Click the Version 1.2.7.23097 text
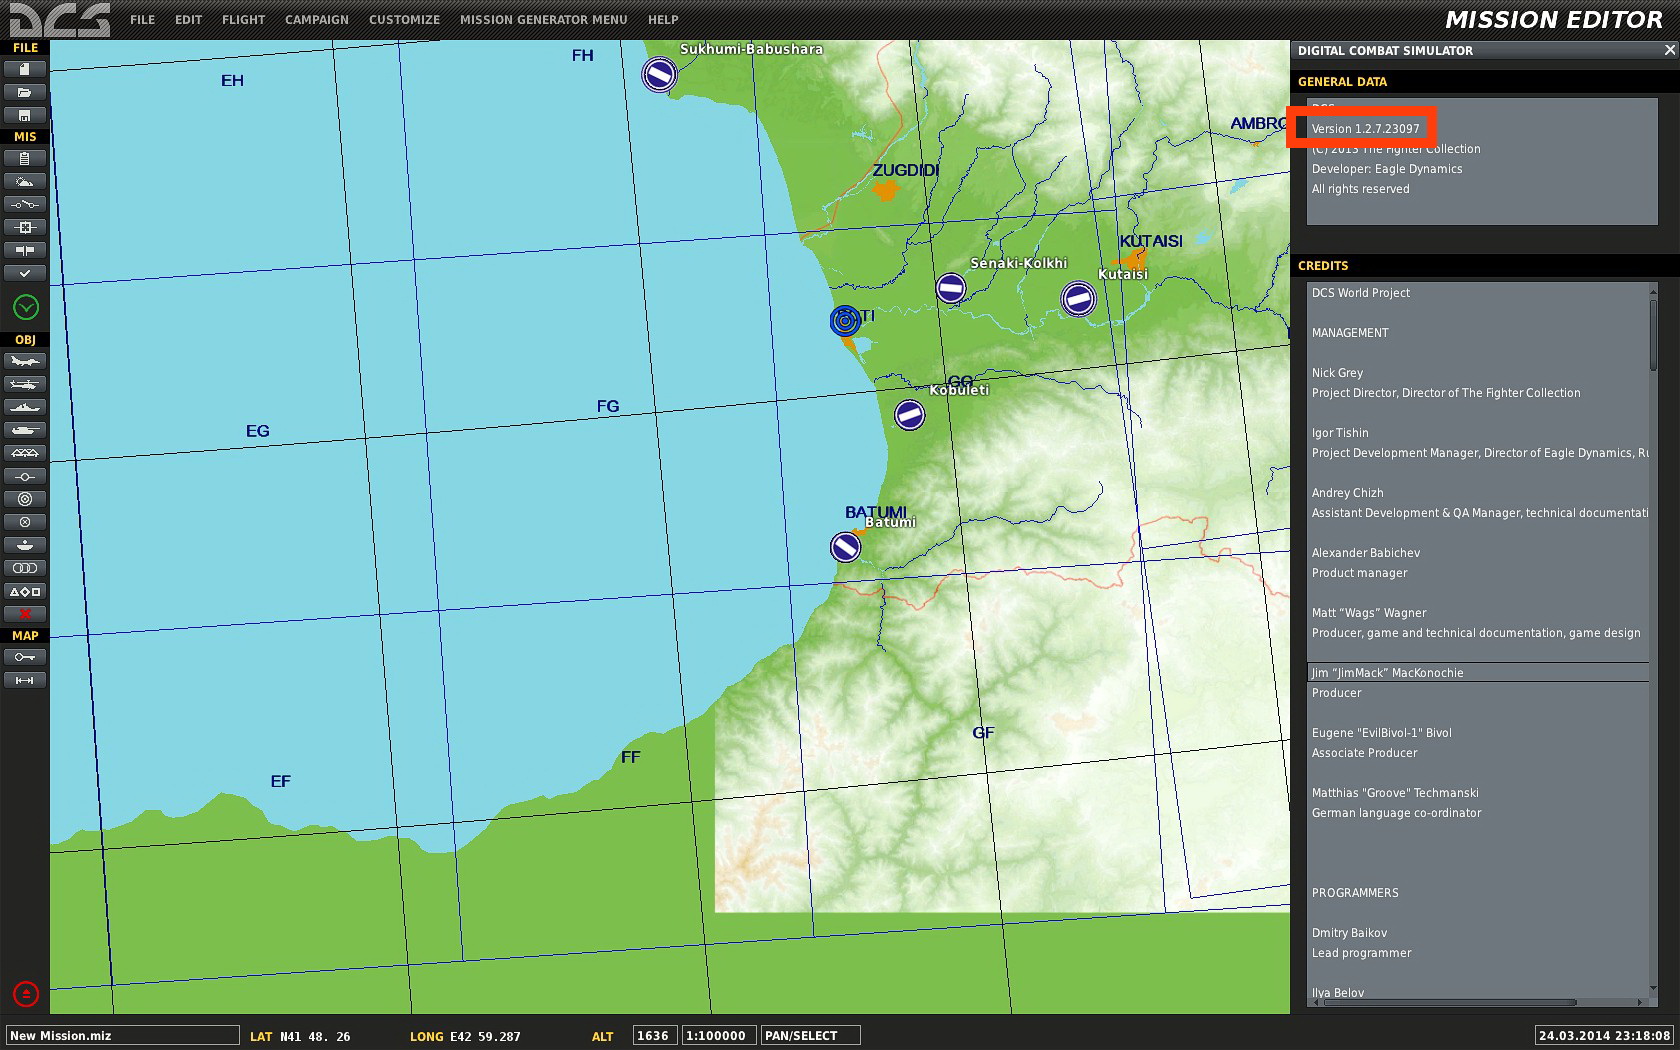 1365,129
